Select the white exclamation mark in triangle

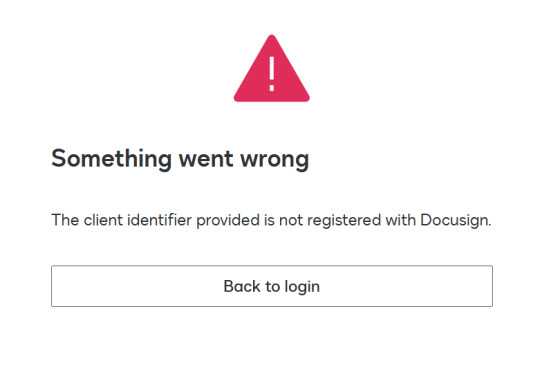pos(271,74)
